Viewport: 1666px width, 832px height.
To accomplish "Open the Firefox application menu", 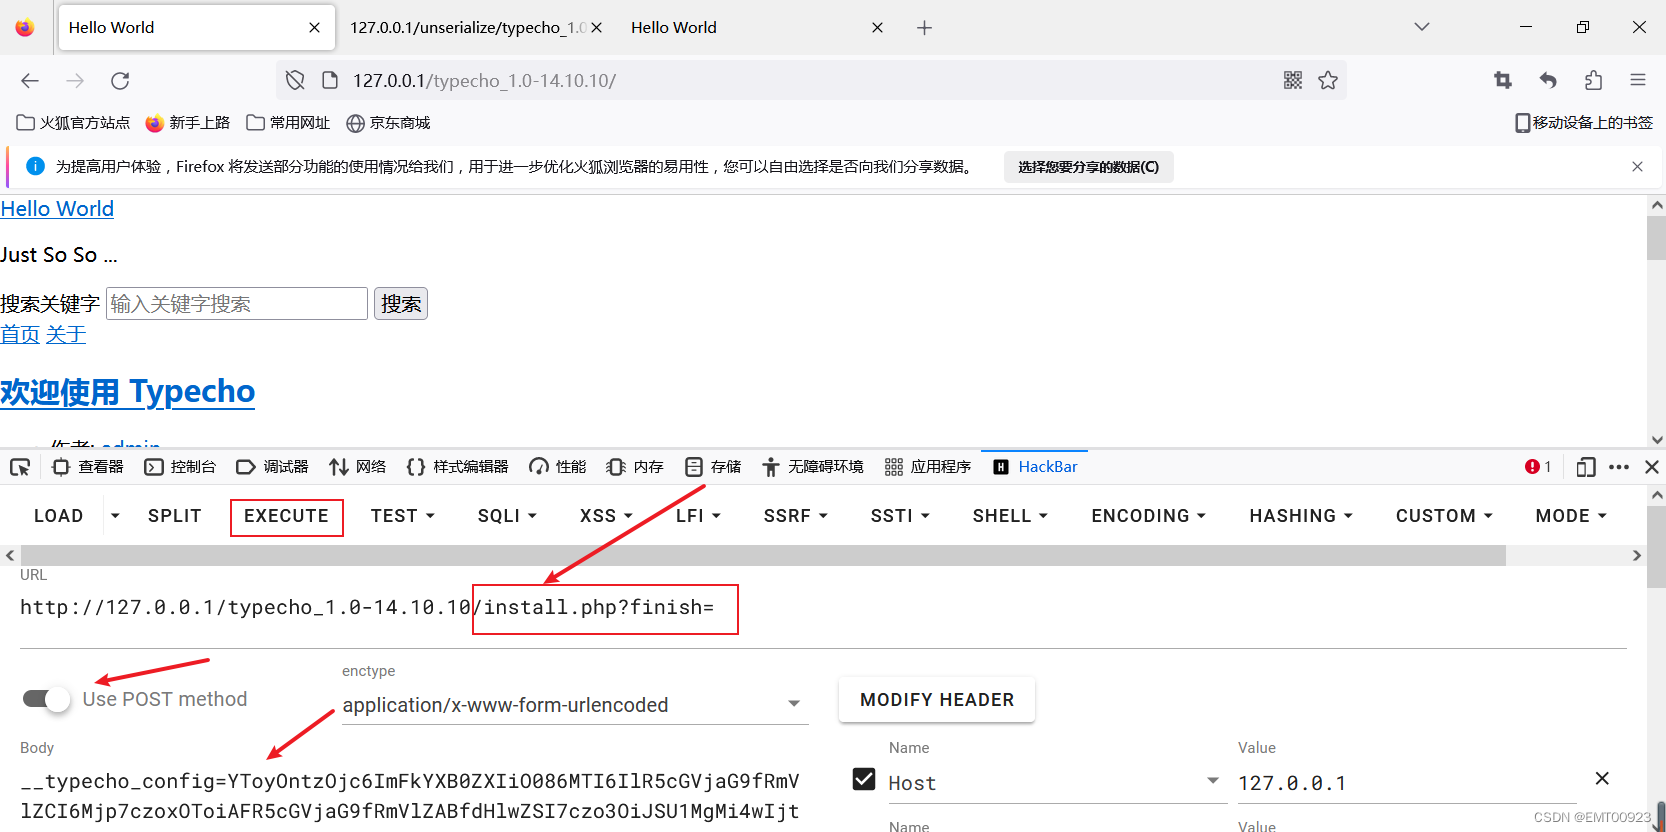I will coord(1638,80).
